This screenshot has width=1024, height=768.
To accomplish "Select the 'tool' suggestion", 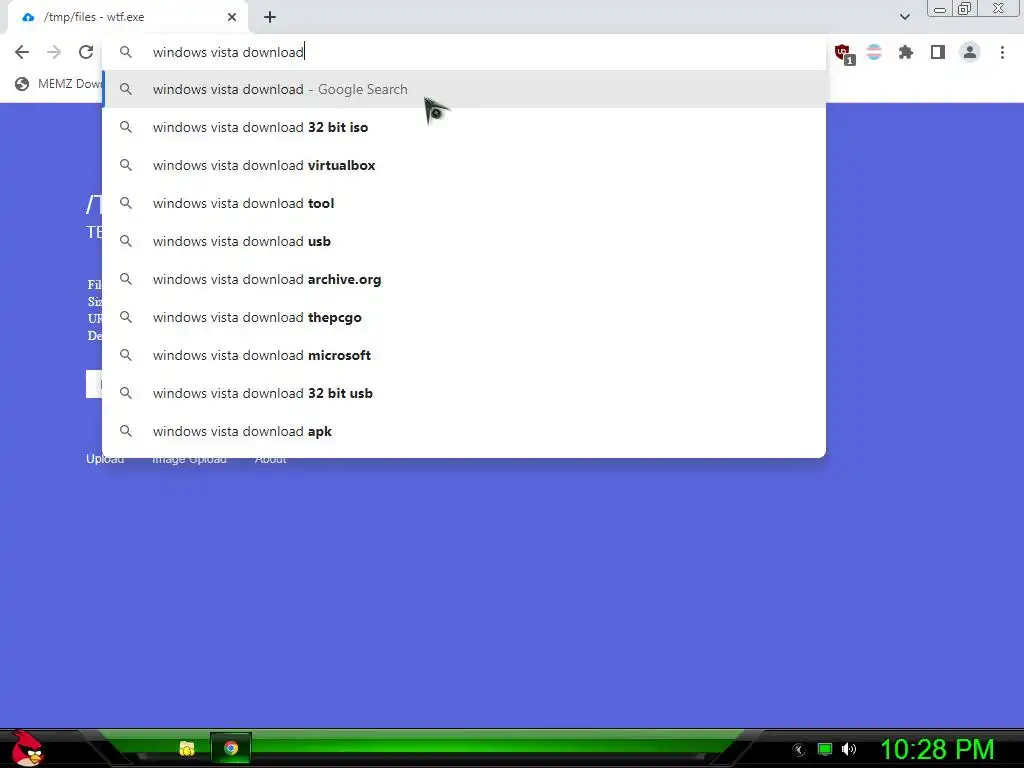I will coord(464,203).
